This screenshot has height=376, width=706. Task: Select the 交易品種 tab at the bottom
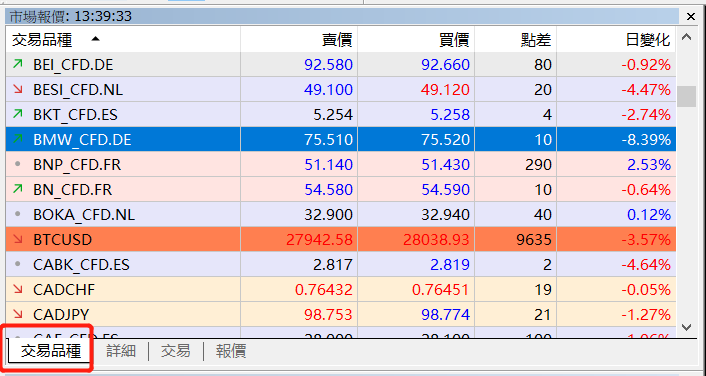coord(50,351)
